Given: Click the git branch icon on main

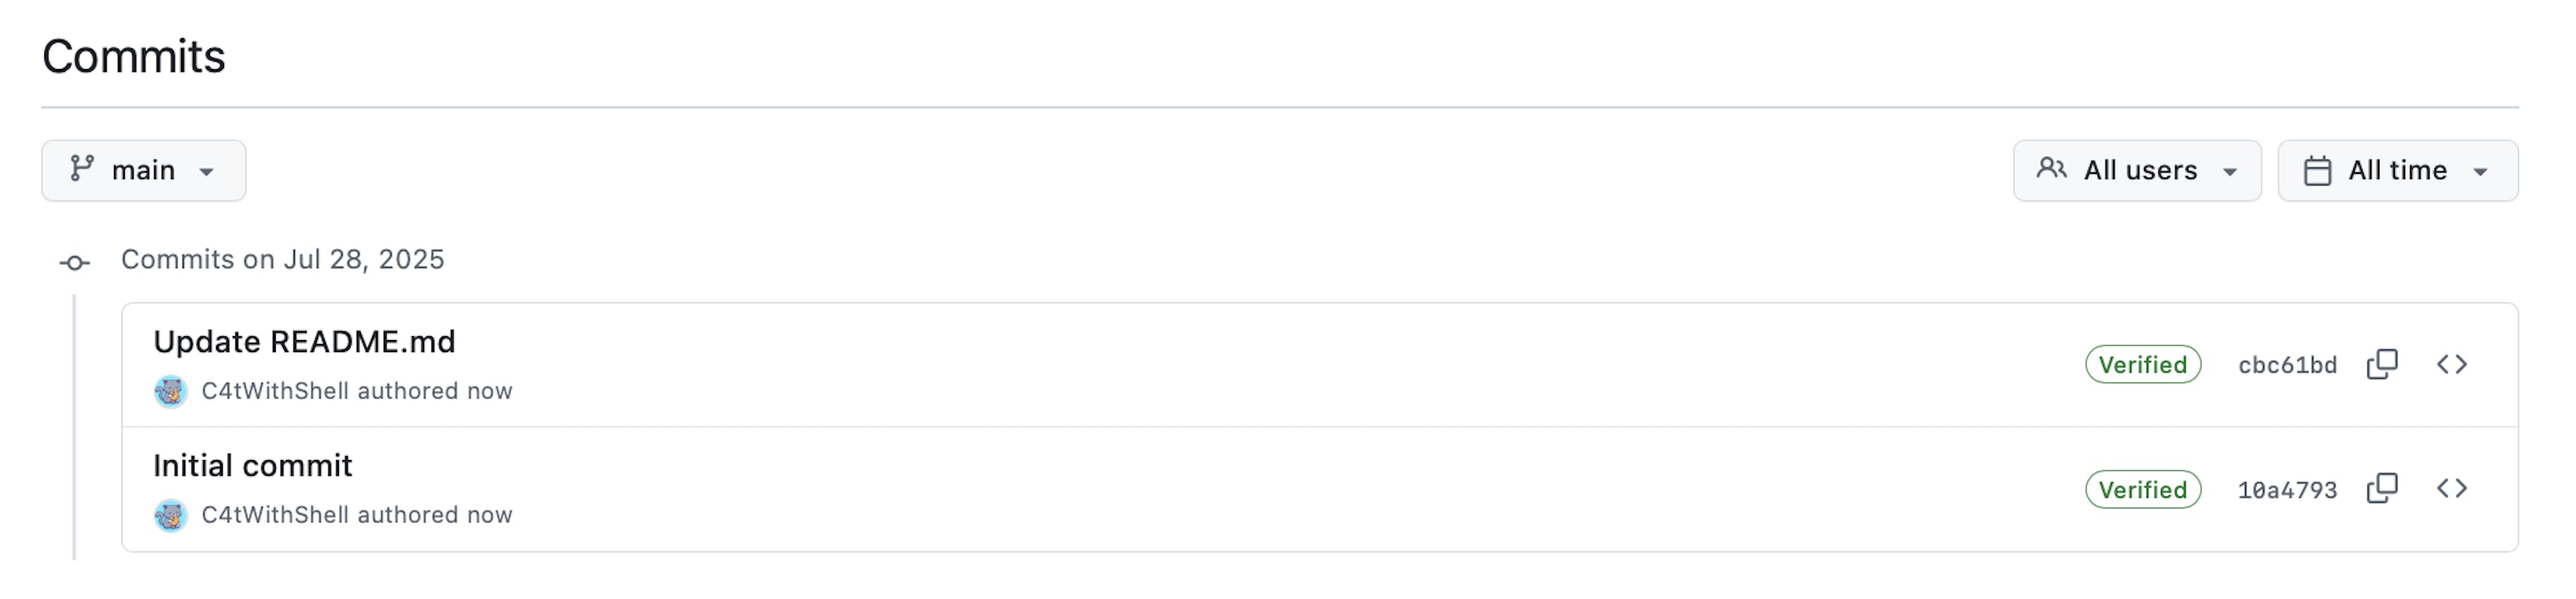Looking at the screenshot, I should click(x=82, y=169).
